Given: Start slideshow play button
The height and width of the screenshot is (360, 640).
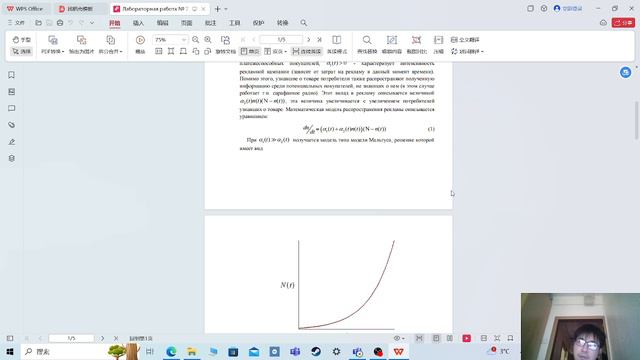Looking at the screenshot, I should click(140, 40).
